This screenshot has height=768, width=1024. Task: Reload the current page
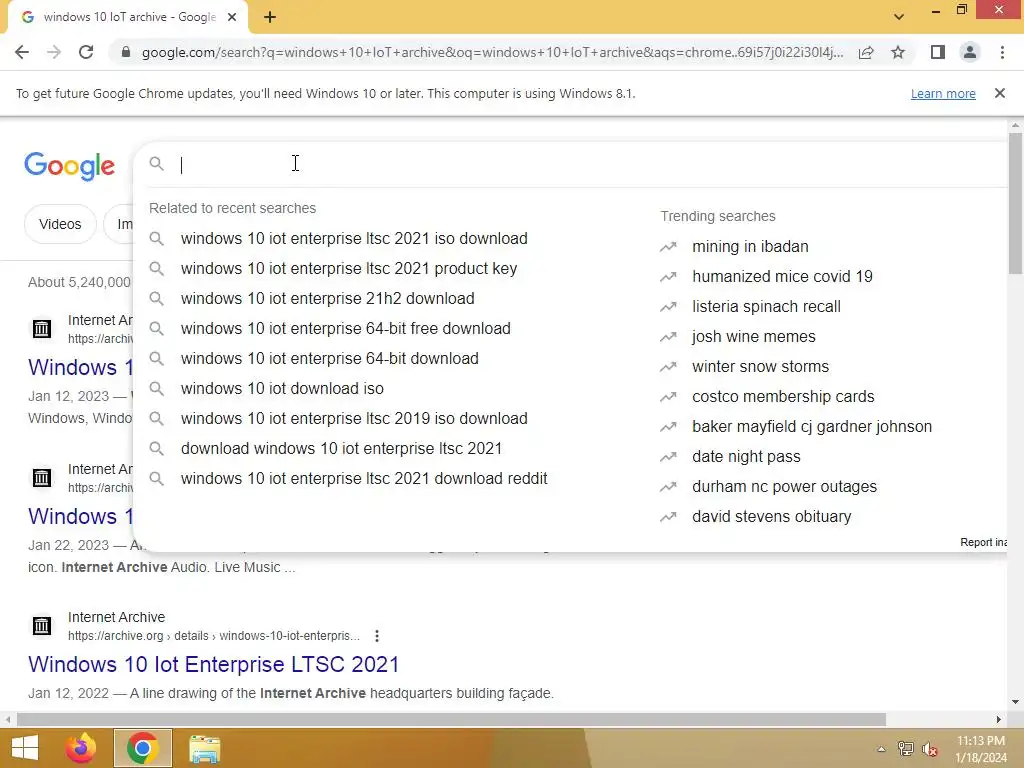point(86,52)
